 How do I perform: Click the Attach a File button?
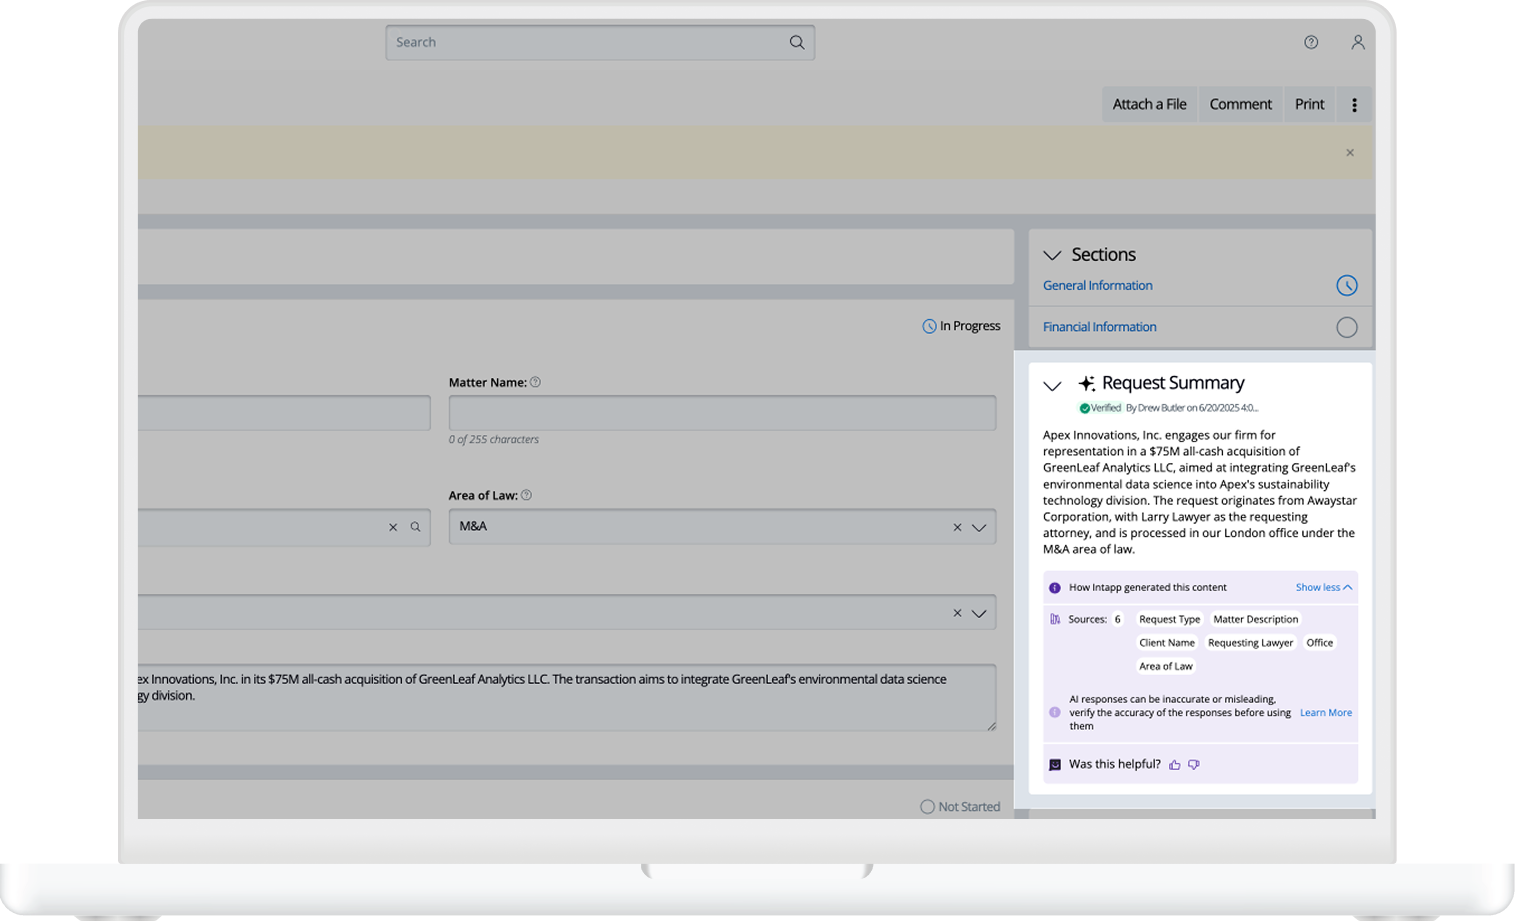pyautogui.click(x=1149, y=105)
